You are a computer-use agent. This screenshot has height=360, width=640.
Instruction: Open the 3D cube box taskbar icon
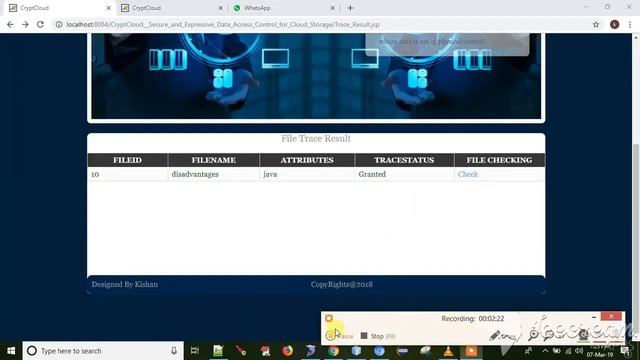pyautogui.click(x=356, y=351)
